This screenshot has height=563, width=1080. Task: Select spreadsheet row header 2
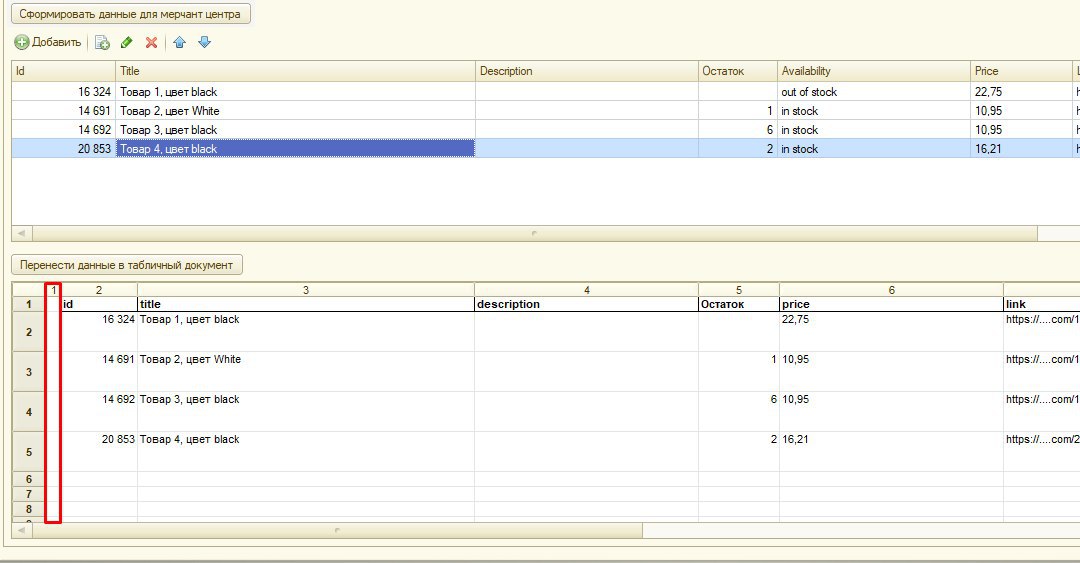pos(29,332)
